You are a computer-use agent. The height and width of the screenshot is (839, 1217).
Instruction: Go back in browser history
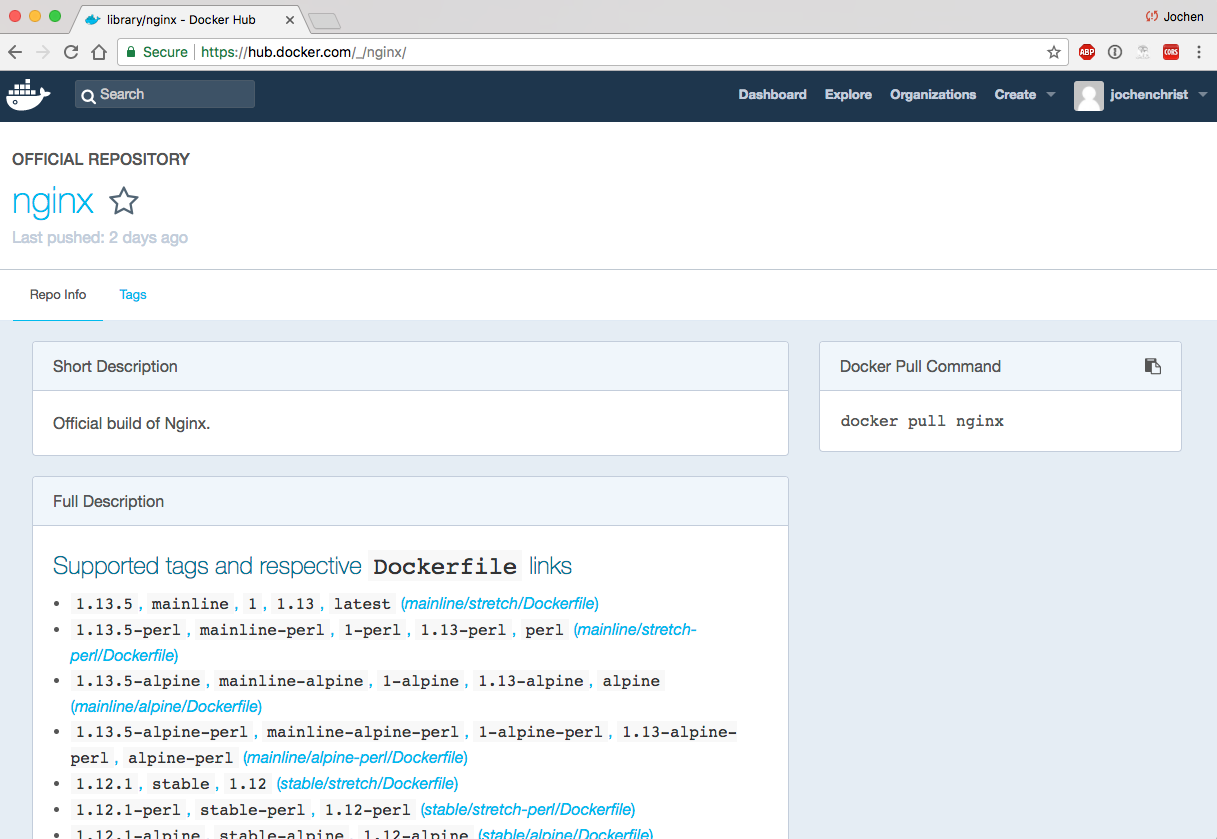(x=15, y=52)
